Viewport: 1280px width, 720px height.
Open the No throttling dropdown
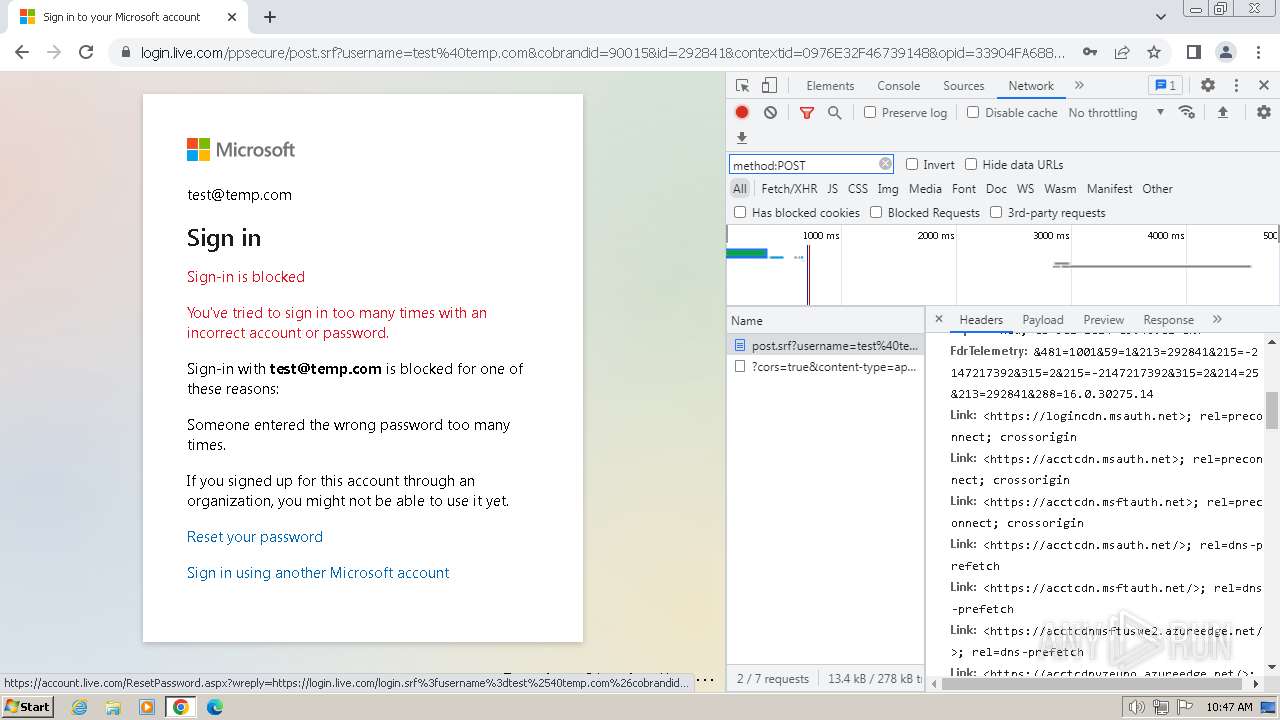tap(1116, 113)
